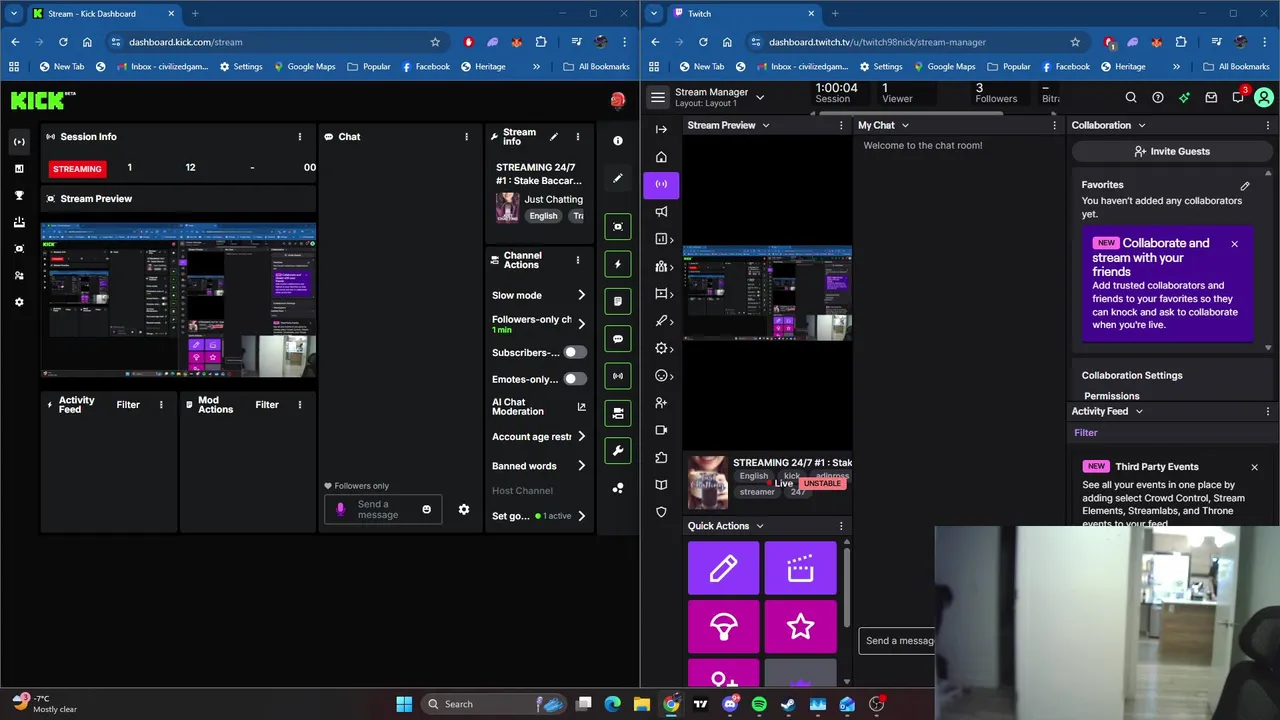Dismiss Third Party Events notice
The image size is (1280, 720).
[1254, 467]
